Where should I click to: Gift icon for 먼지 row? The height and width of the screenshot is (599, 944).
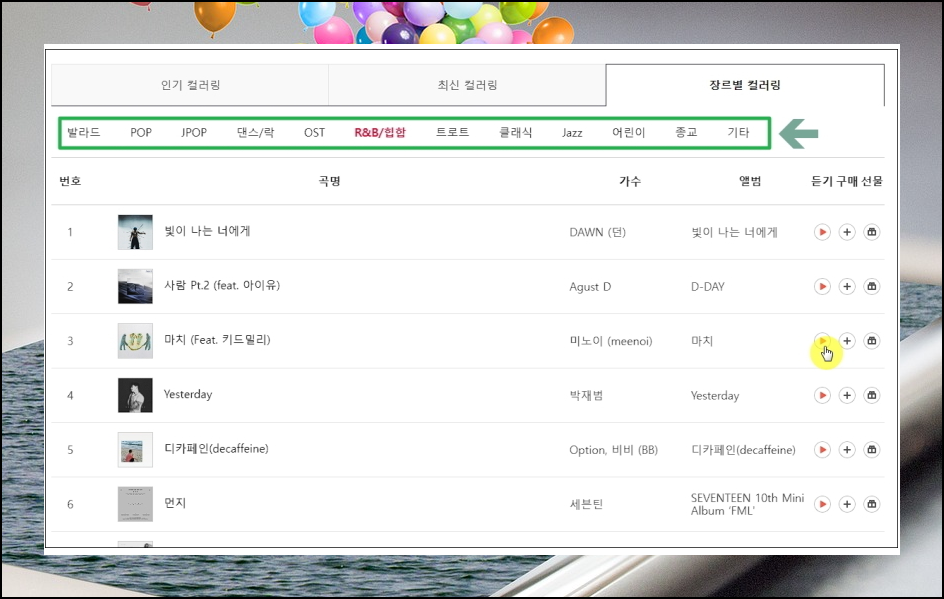pos(871,504)
